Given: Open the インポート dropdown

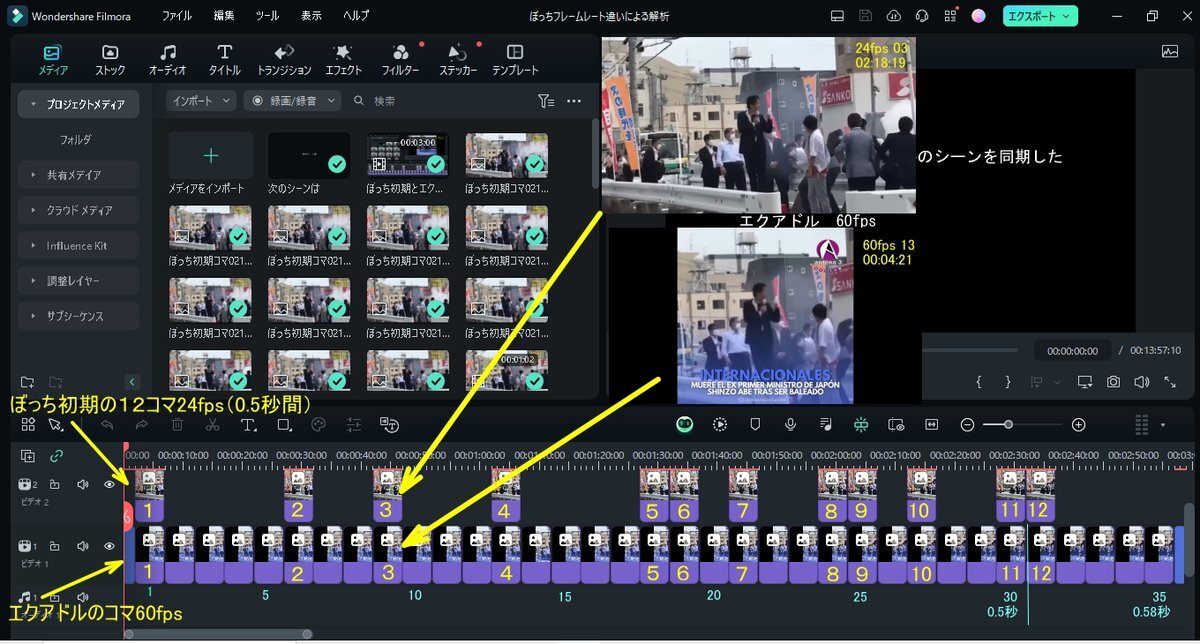Looking at the screenshot, I should click(x=201, y=101).
